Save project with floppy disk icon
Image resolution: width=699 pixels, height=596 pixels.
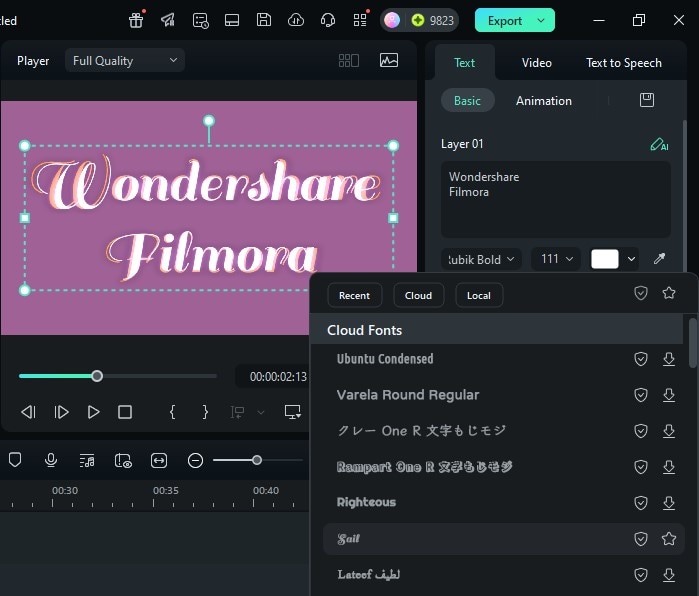[x=264, y=20]
